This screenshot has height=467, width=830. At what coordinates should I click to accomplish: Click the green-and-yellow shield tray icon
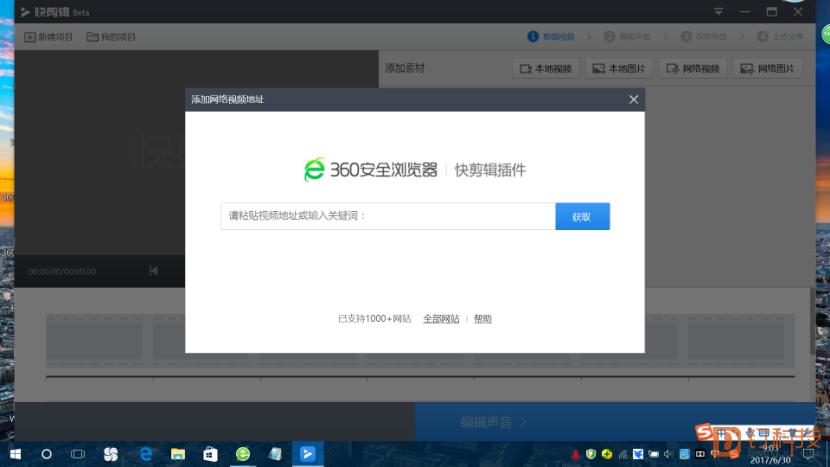pyautogui.click(x=591, y=454)
